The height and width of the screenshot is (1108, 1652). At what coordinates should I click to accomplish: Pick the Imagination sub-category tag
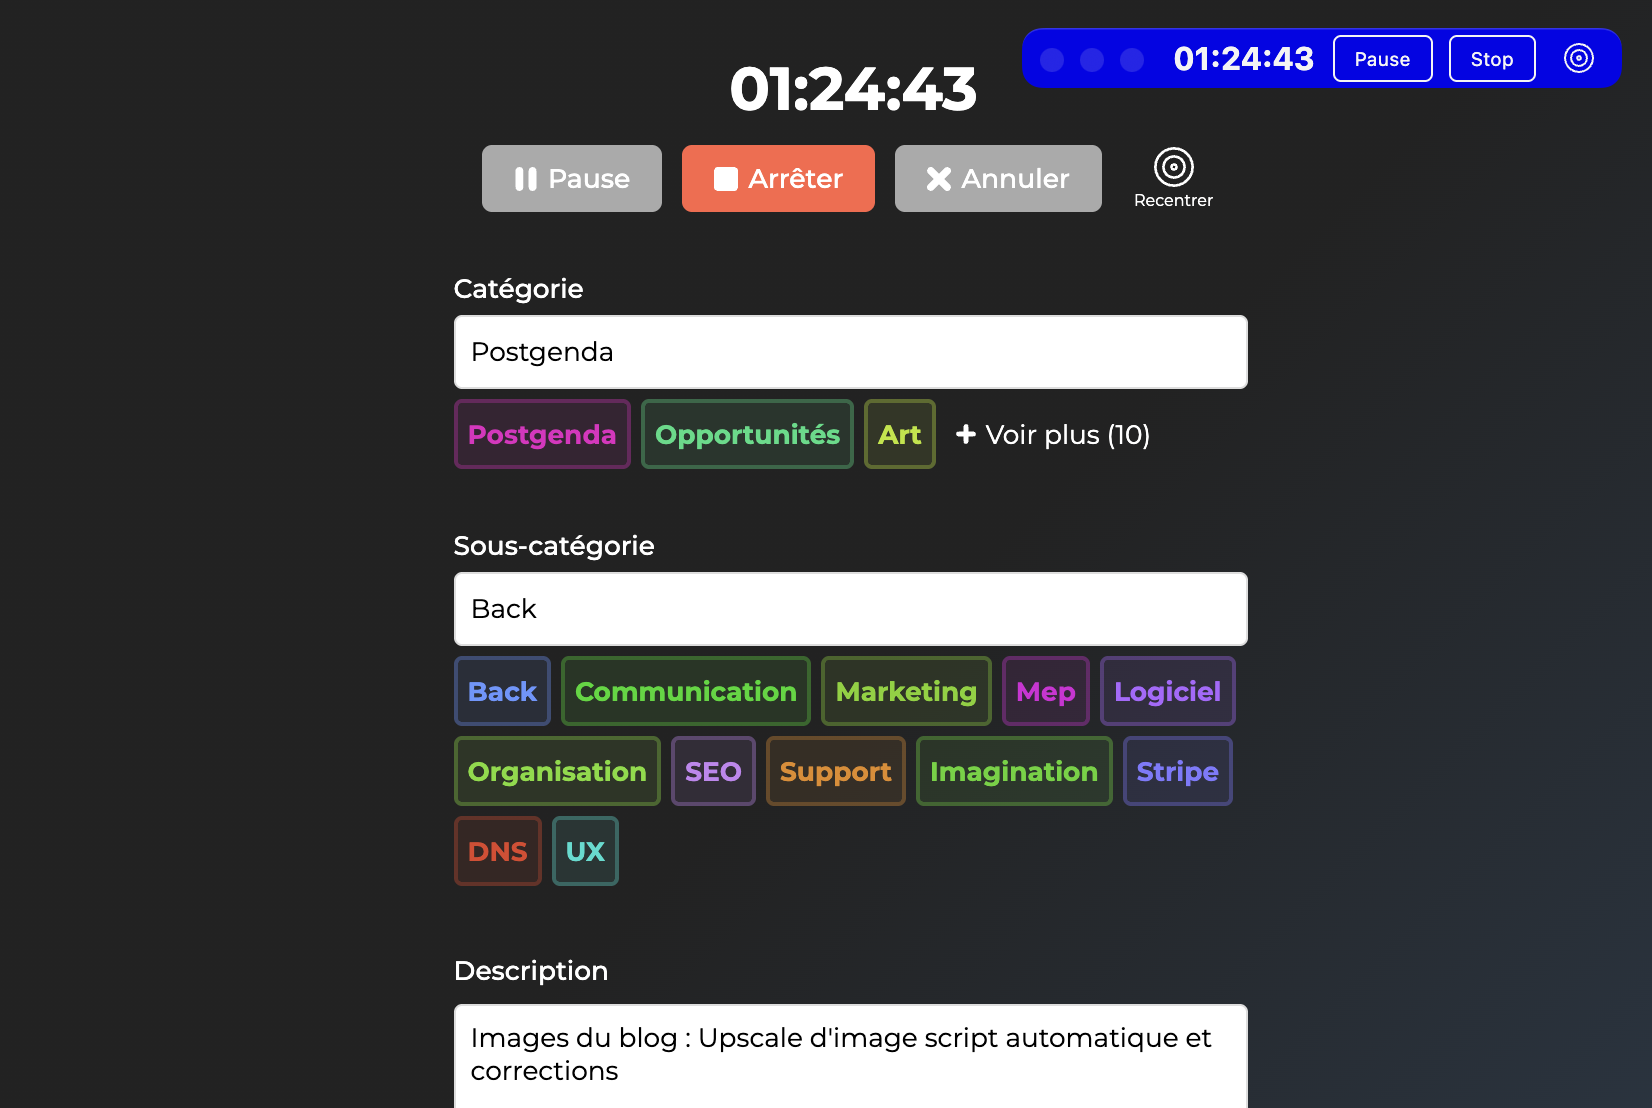1014,771
